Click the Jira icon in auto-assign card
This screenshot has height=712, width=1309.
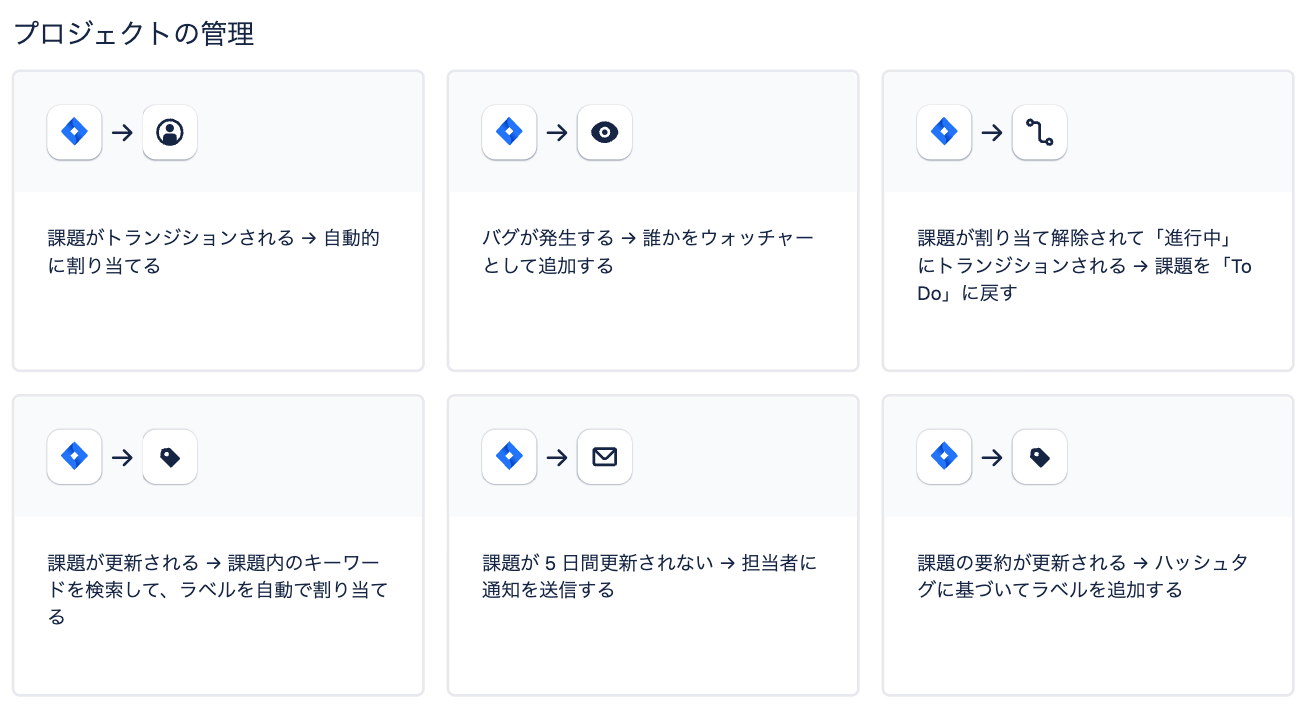coord(75,132)
